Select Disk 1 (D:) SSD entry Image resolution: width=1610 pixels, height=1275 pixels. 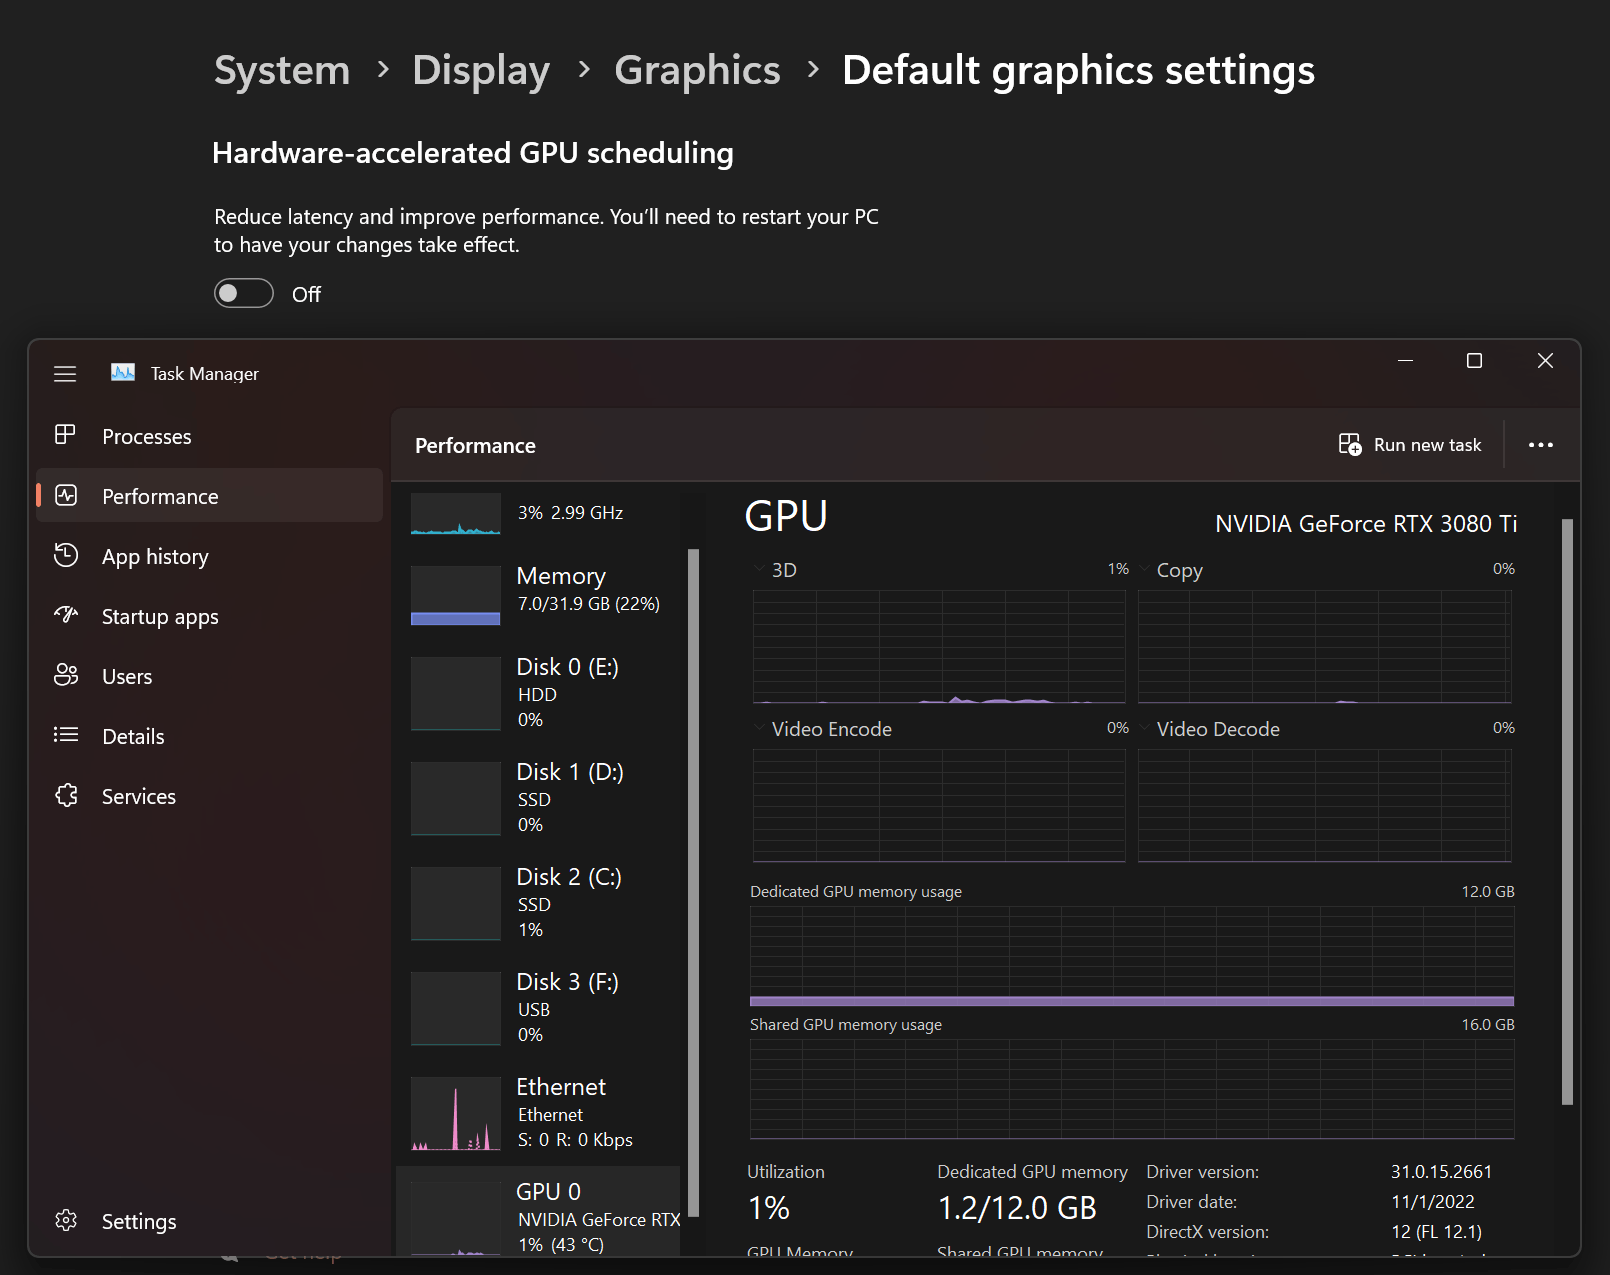(x=540, y=798)
